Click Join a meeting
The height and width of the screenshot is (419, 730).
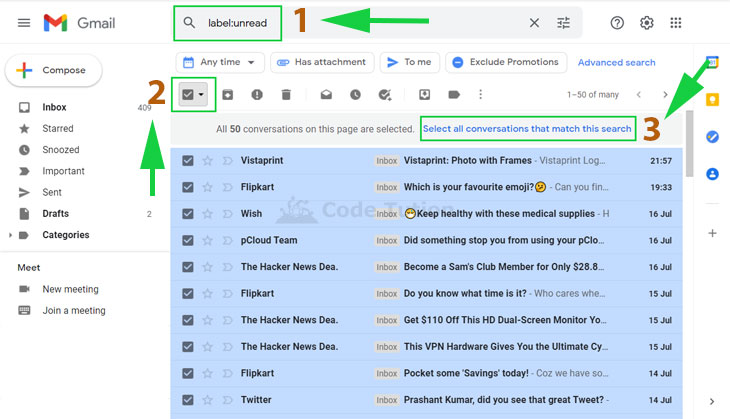[x=74, y=311]
